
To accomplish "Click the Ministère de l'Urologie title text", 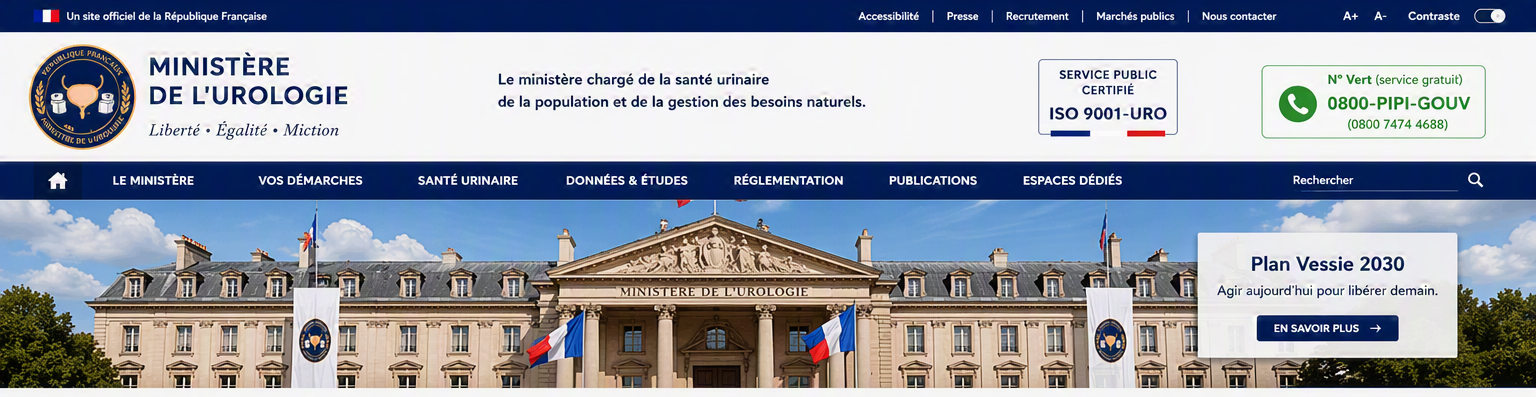I will 248,82.
